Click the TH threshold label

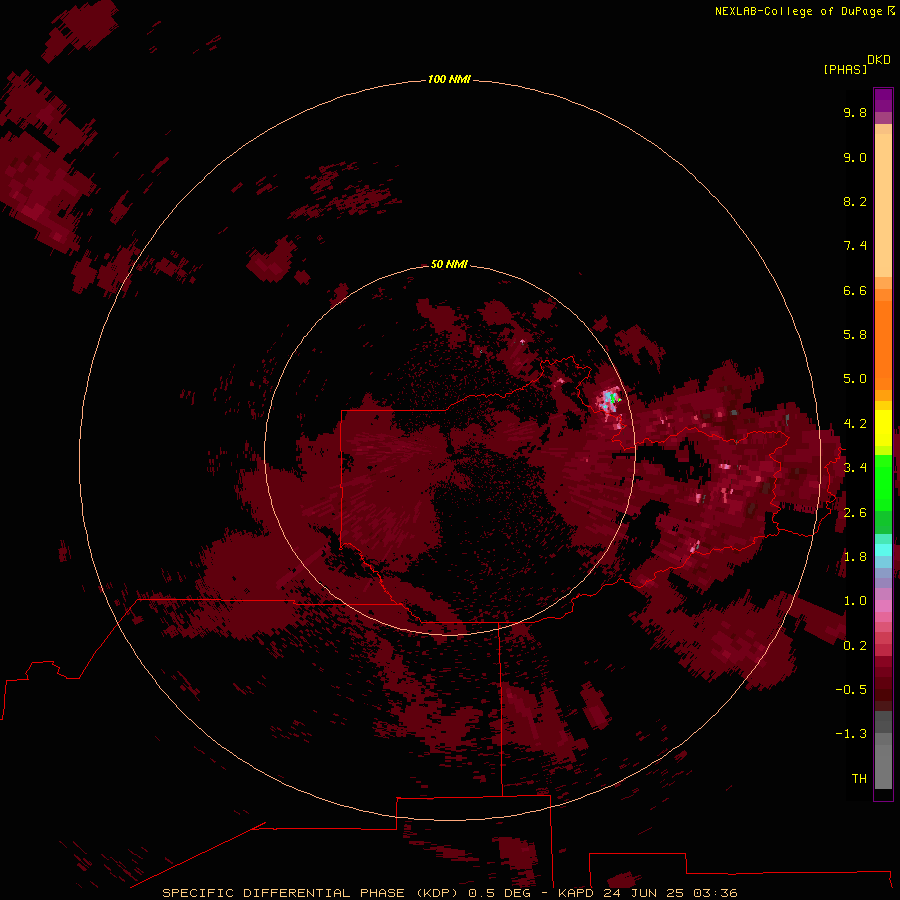click(859, 779)
